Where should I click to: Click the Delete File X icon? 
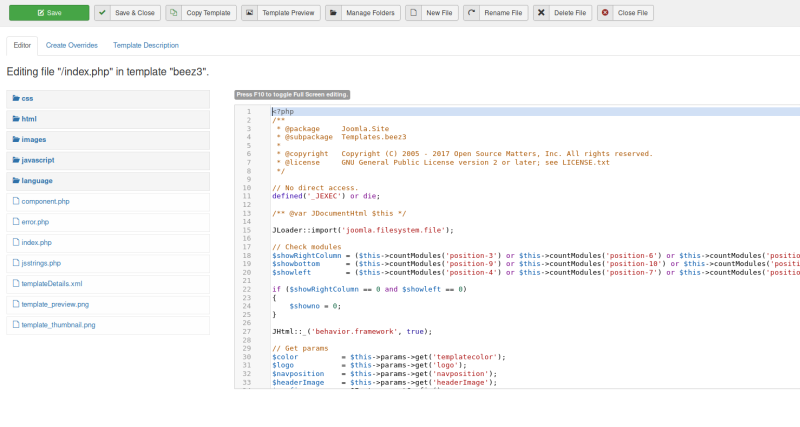(x=542, y=13)
